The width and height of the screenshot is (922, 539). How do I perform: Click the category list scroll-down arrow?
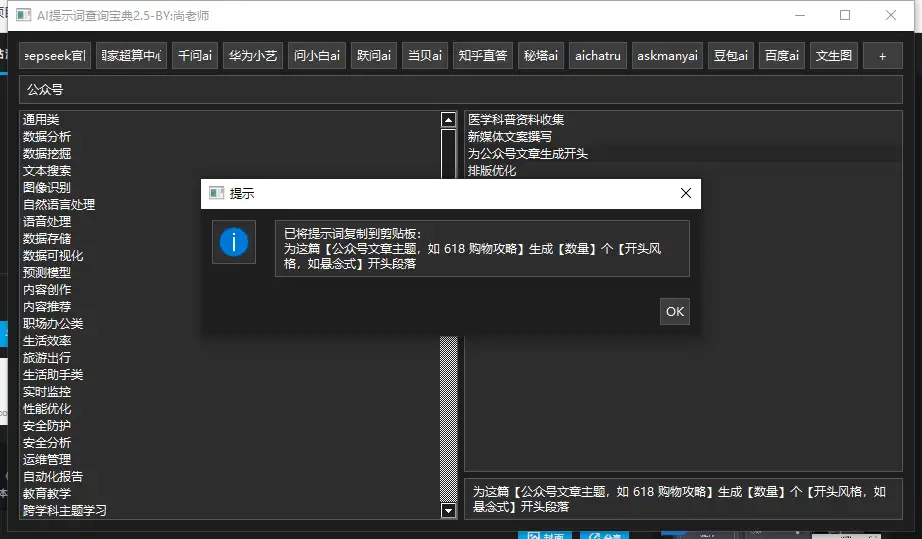tap(449, 511)
